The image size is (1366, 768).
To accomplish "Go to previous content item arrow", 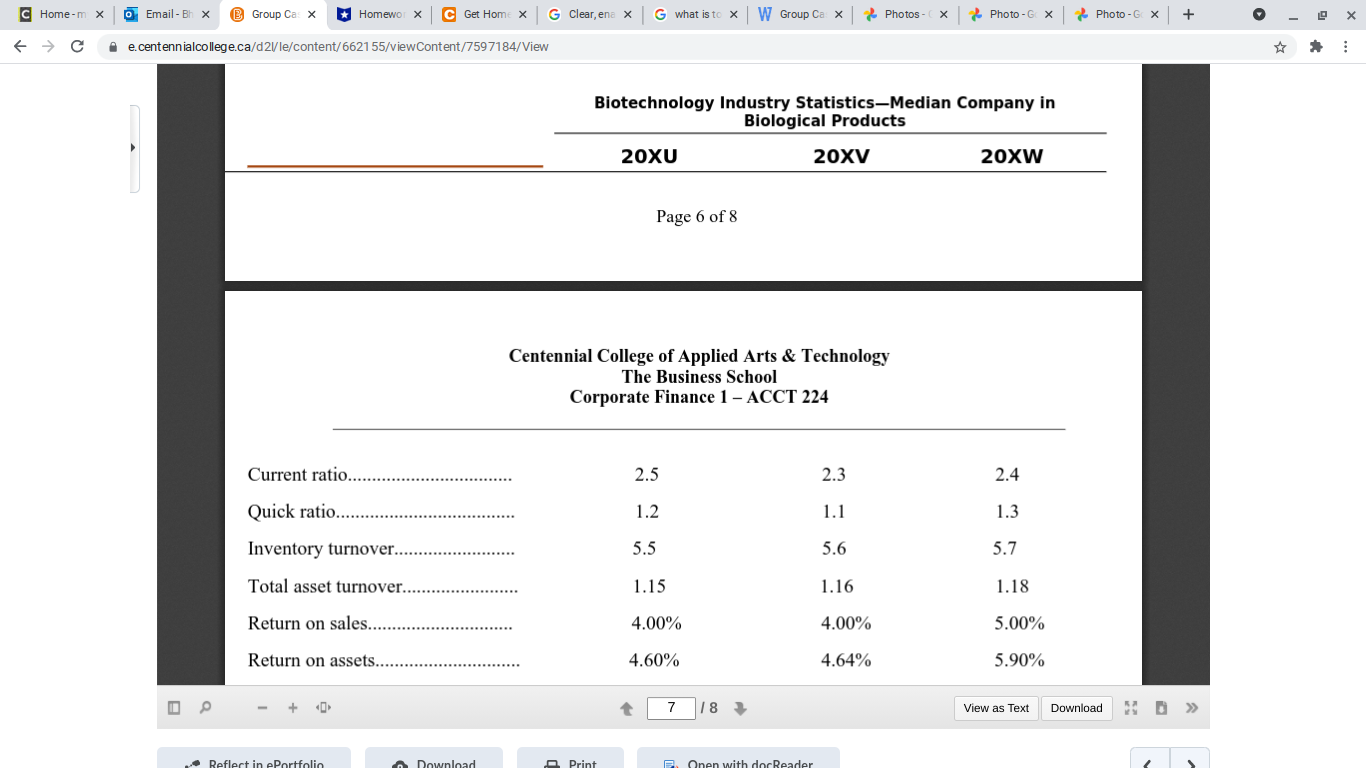I will click(1150, 758).
